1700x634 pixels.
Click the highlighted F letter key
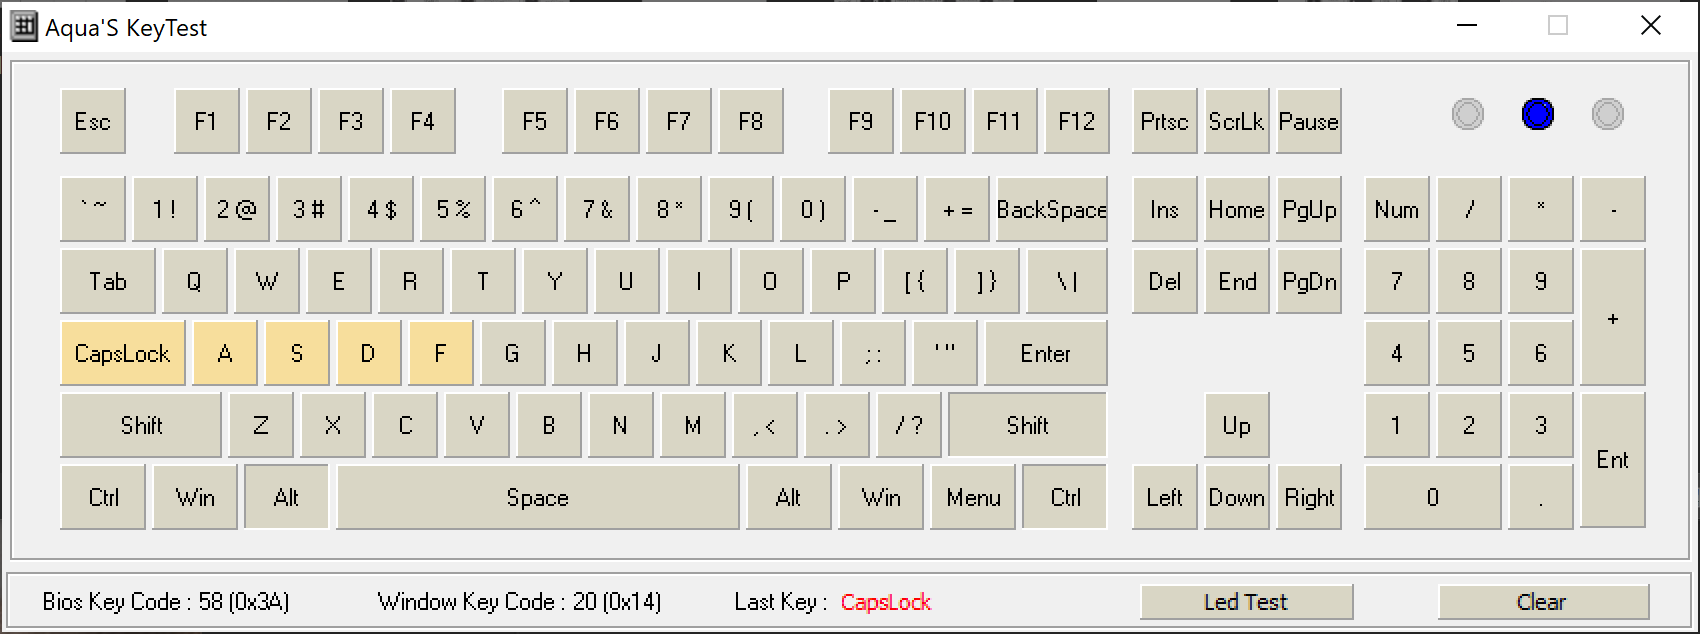click(x=440, y=353)
